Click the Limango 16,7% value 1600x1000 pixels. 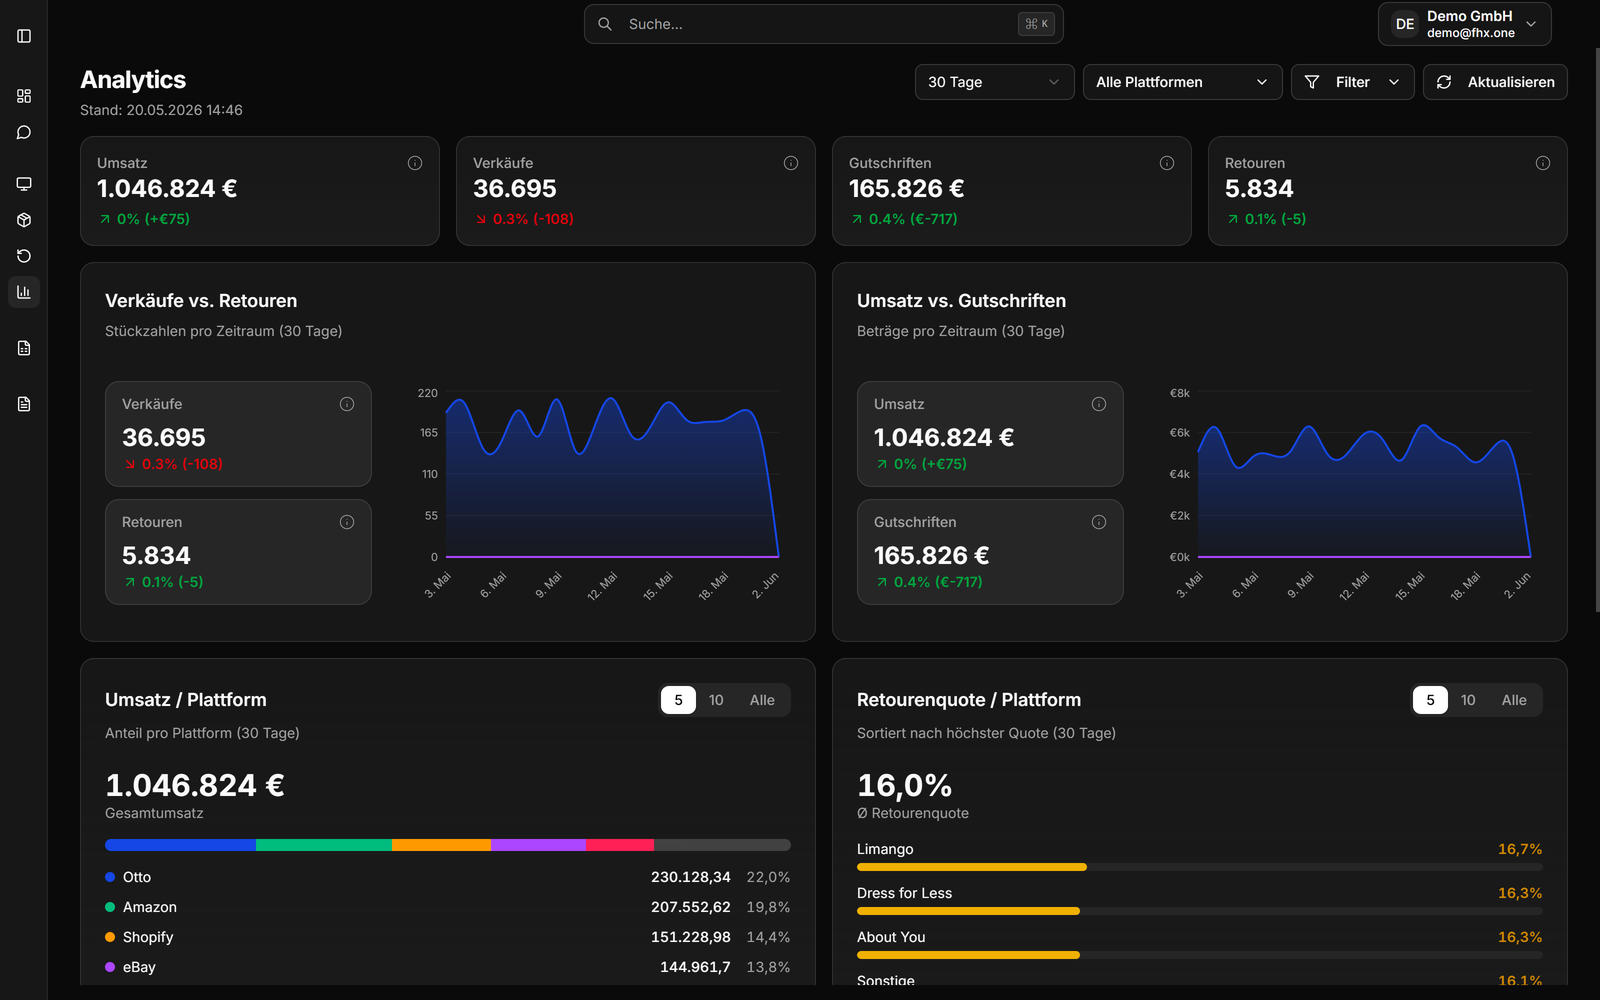(1520, 849)
